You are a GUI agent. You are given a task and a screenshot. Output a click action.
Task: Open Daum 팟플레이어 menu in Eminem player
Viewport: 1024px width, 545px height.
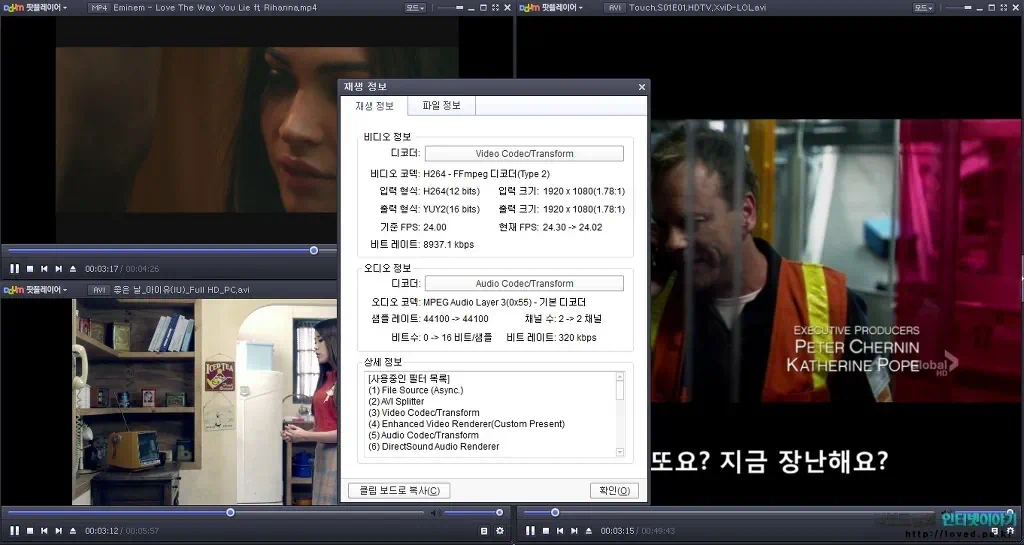[x=35, y=8]
